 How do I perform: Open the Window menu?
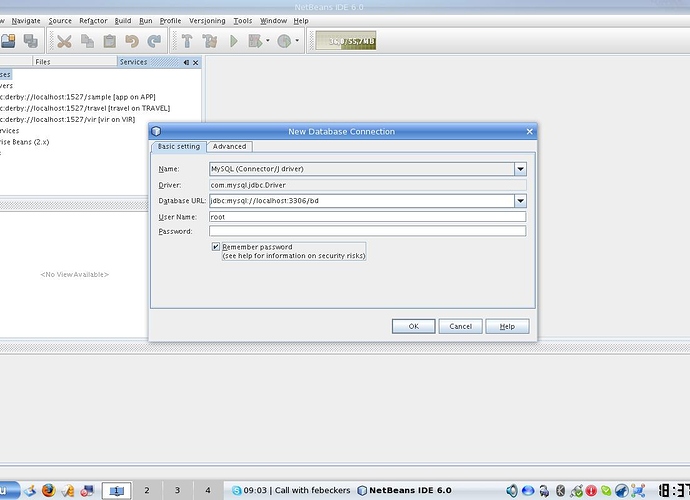pos(273,21)
